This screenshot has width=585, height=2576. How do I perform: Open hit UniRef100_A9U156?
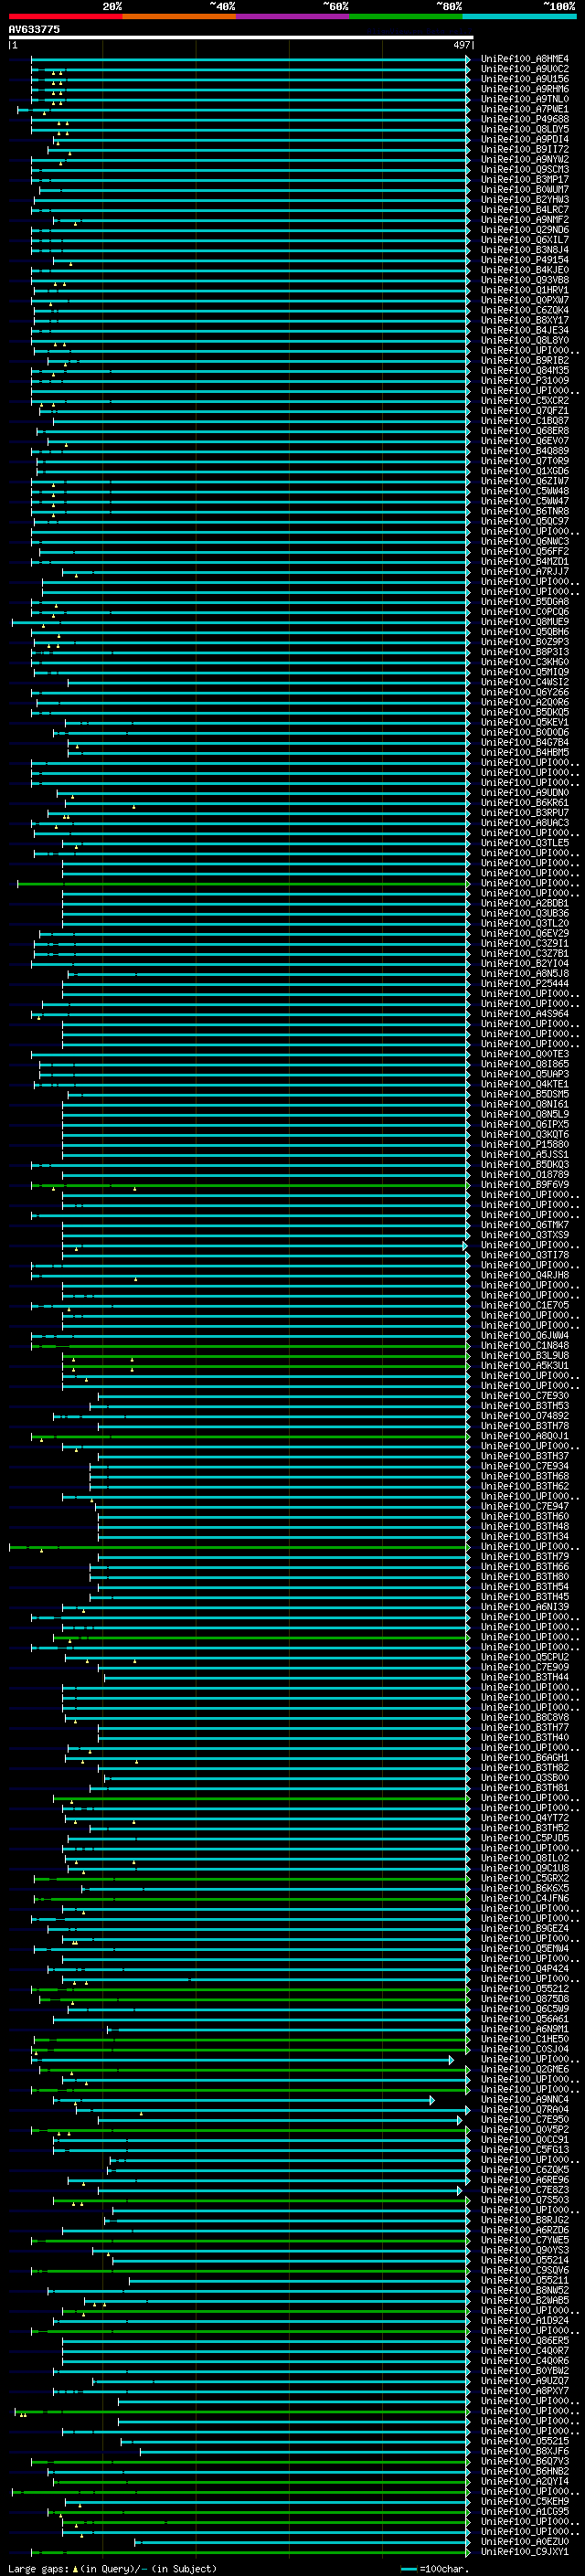tap(525, 79)
